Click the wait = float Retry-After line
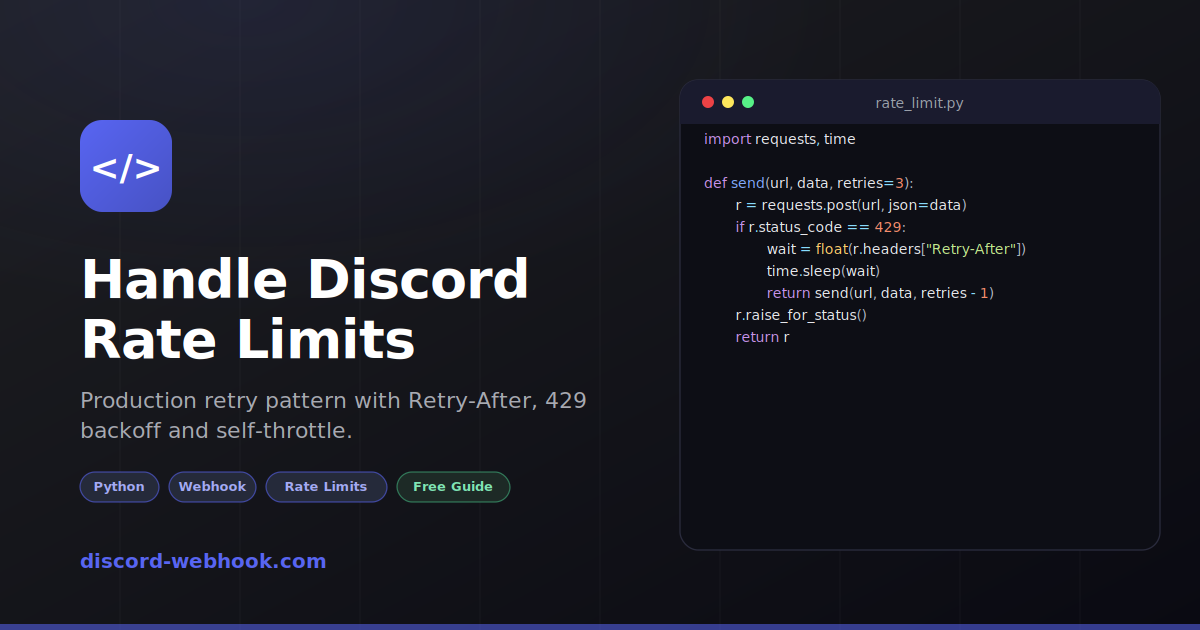The image size is (1200, 630). coord(897,249)
